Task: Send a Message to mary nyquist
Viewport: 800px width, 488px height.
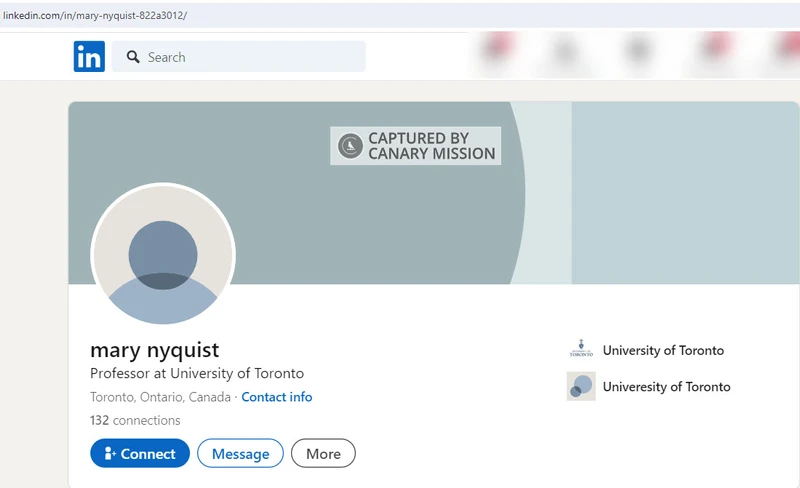Action: point(240,453)
